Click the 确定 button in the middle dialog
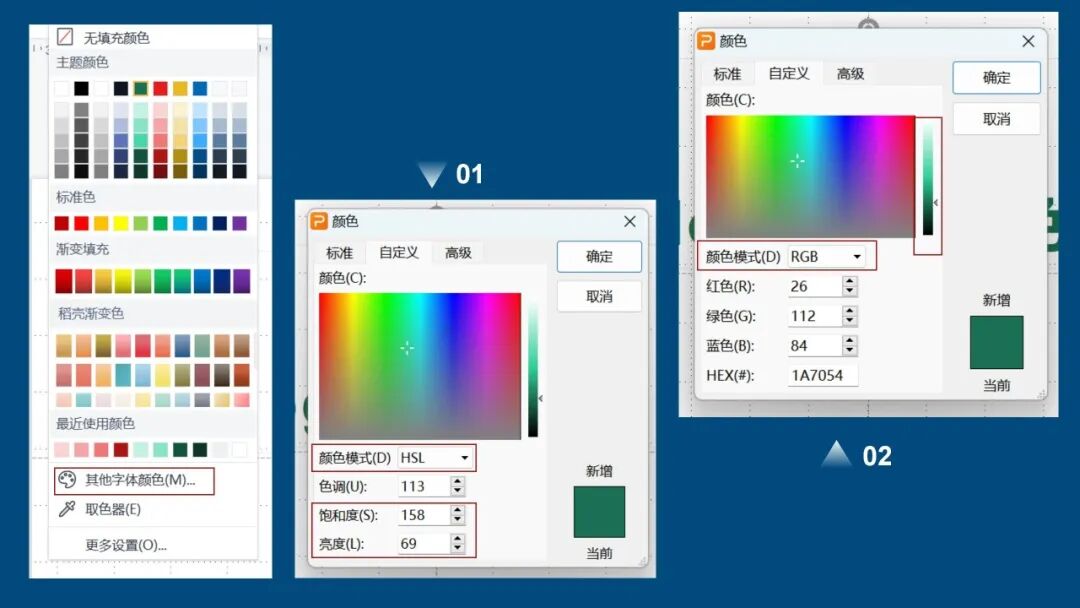Viewport: 1080px width, 608px height. 598,257
